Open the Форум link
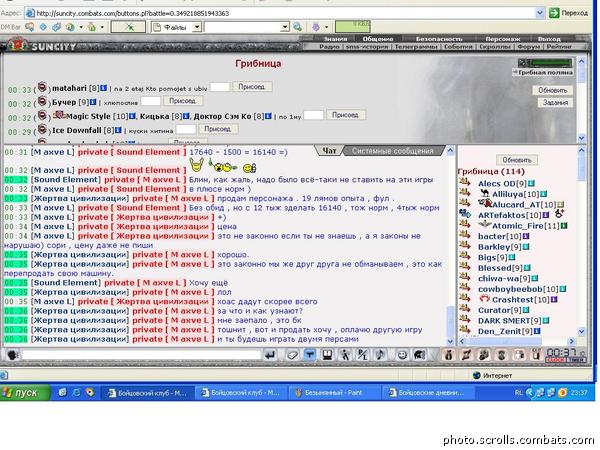Image resolution: width=600 pixels, height=450 pixels. tap(528, 47)
